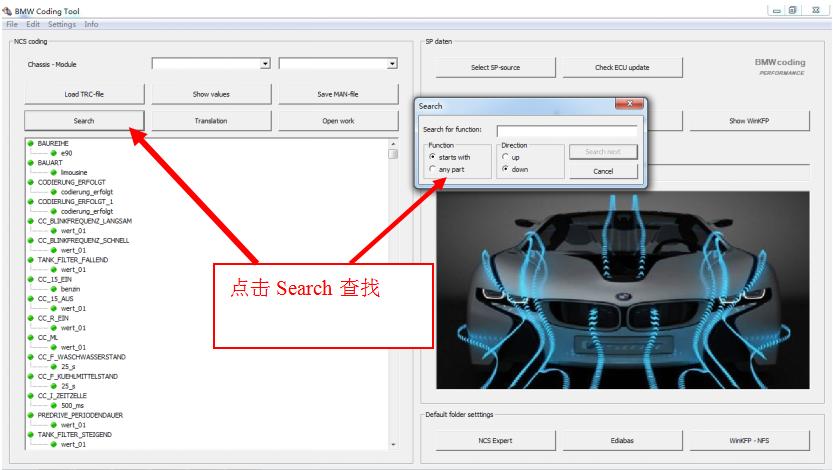
Task: Click Select SP-source button
Action: (x=495, y=67)
